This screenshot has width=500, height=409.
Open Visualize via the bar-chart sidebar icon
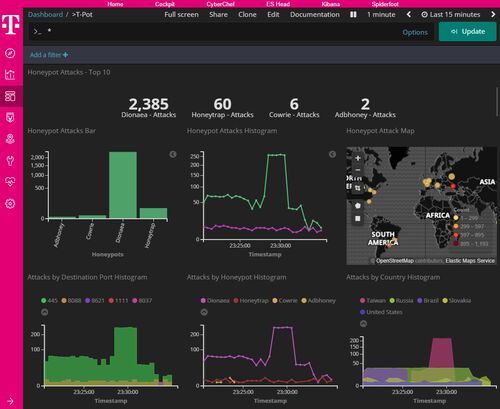coord(10,74)
